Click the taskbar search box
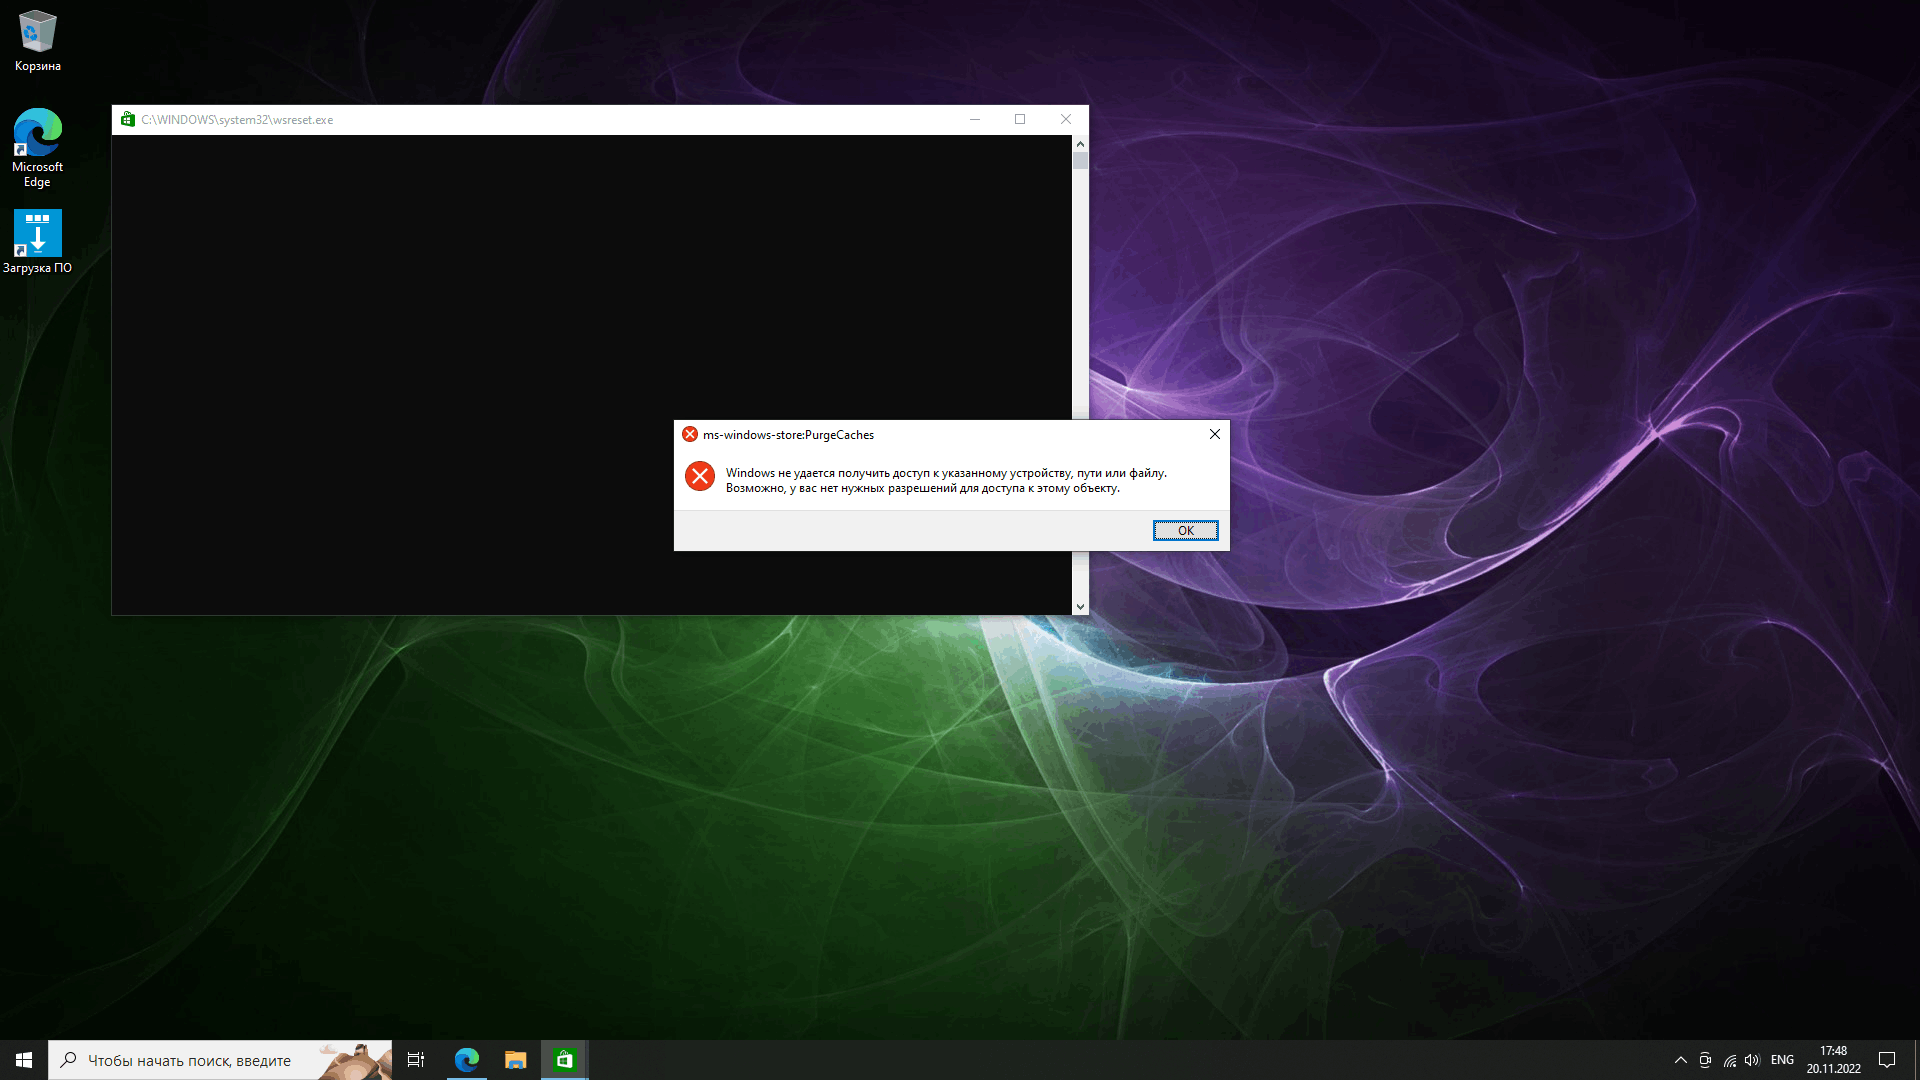 [220, 1060]
